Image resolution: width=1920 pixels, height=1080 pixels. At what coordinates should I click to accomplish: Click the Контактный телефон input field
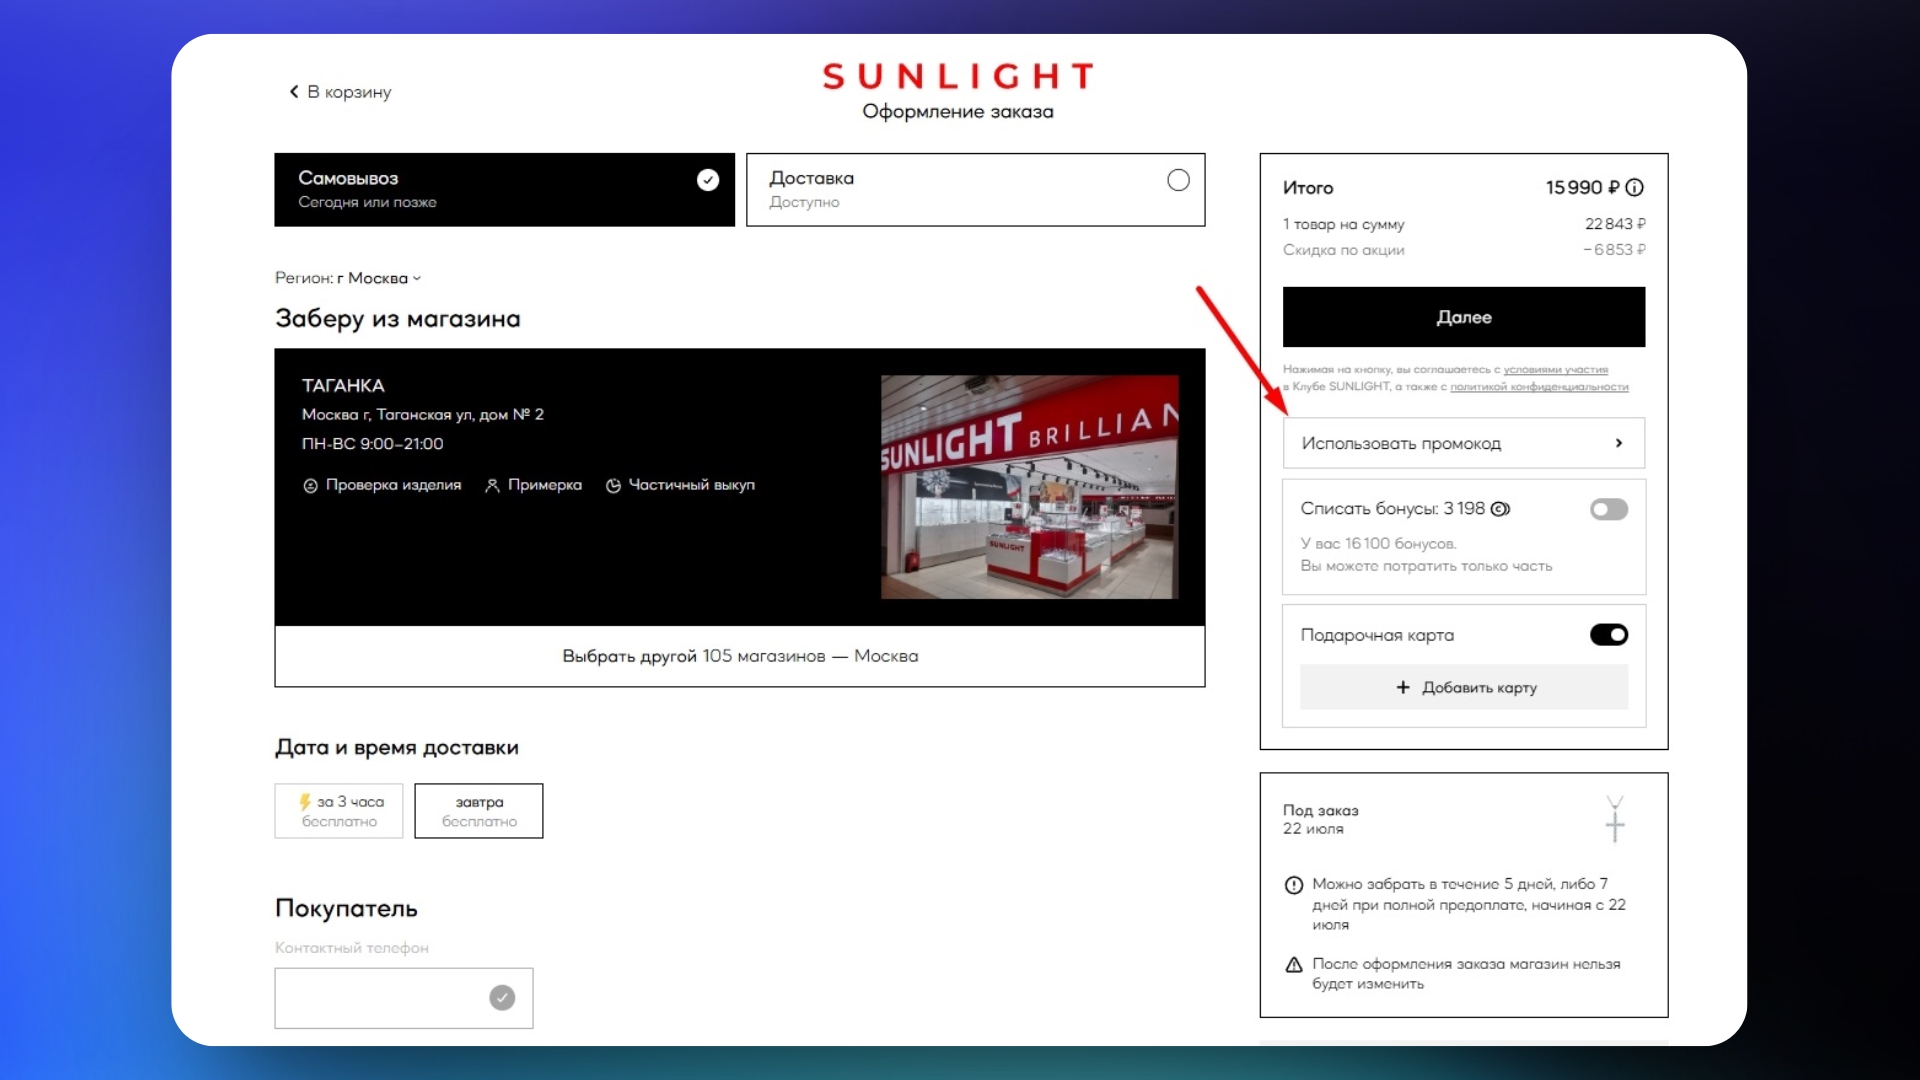pos(380,998)
